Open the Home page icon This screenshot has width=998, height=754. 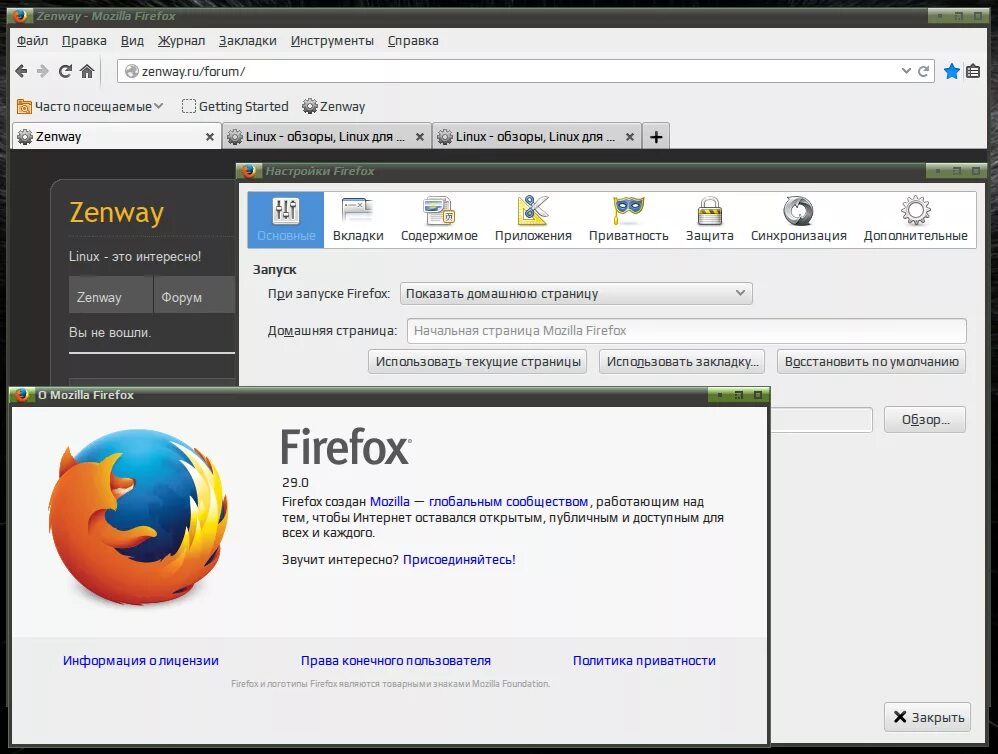tap(87, 71)
